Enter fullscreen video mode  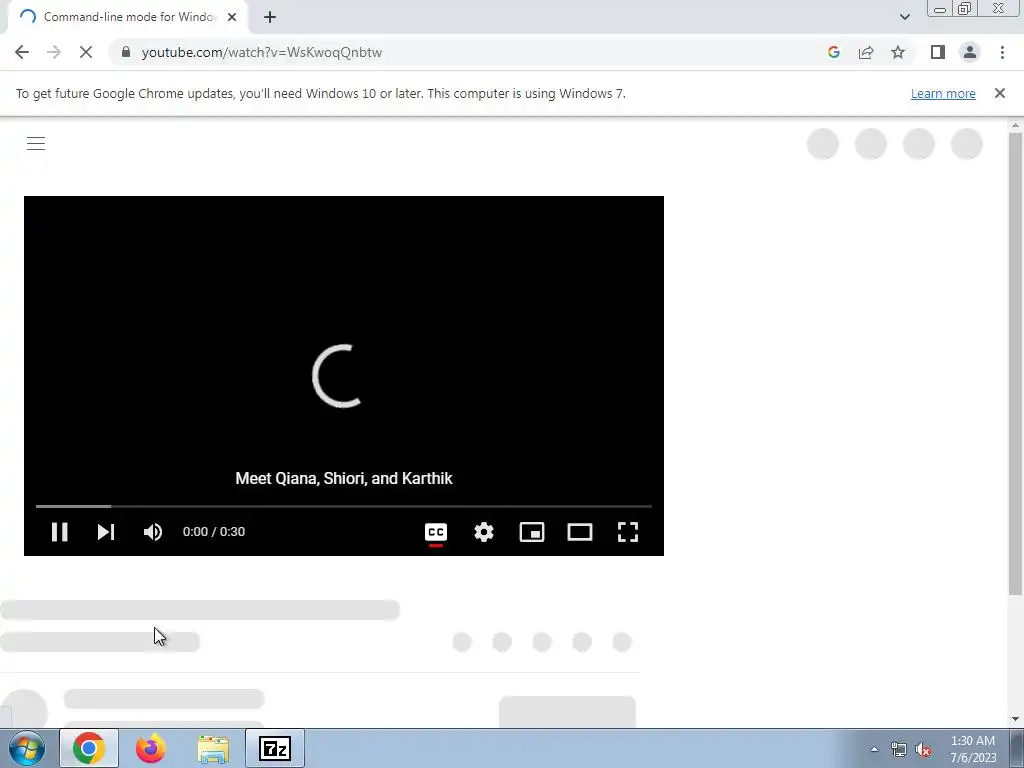(x=628, y=532)
